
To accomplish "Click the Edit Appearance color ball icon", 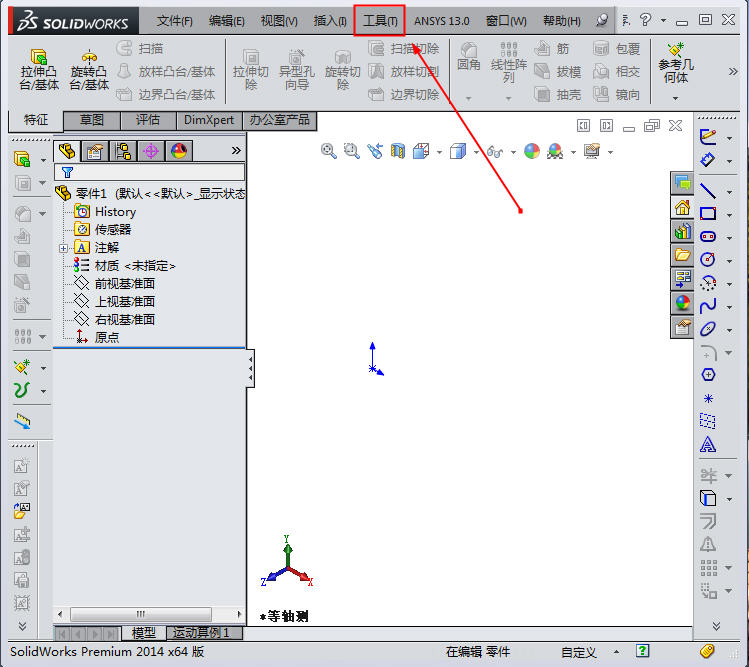I will click(x=531, y=151).
